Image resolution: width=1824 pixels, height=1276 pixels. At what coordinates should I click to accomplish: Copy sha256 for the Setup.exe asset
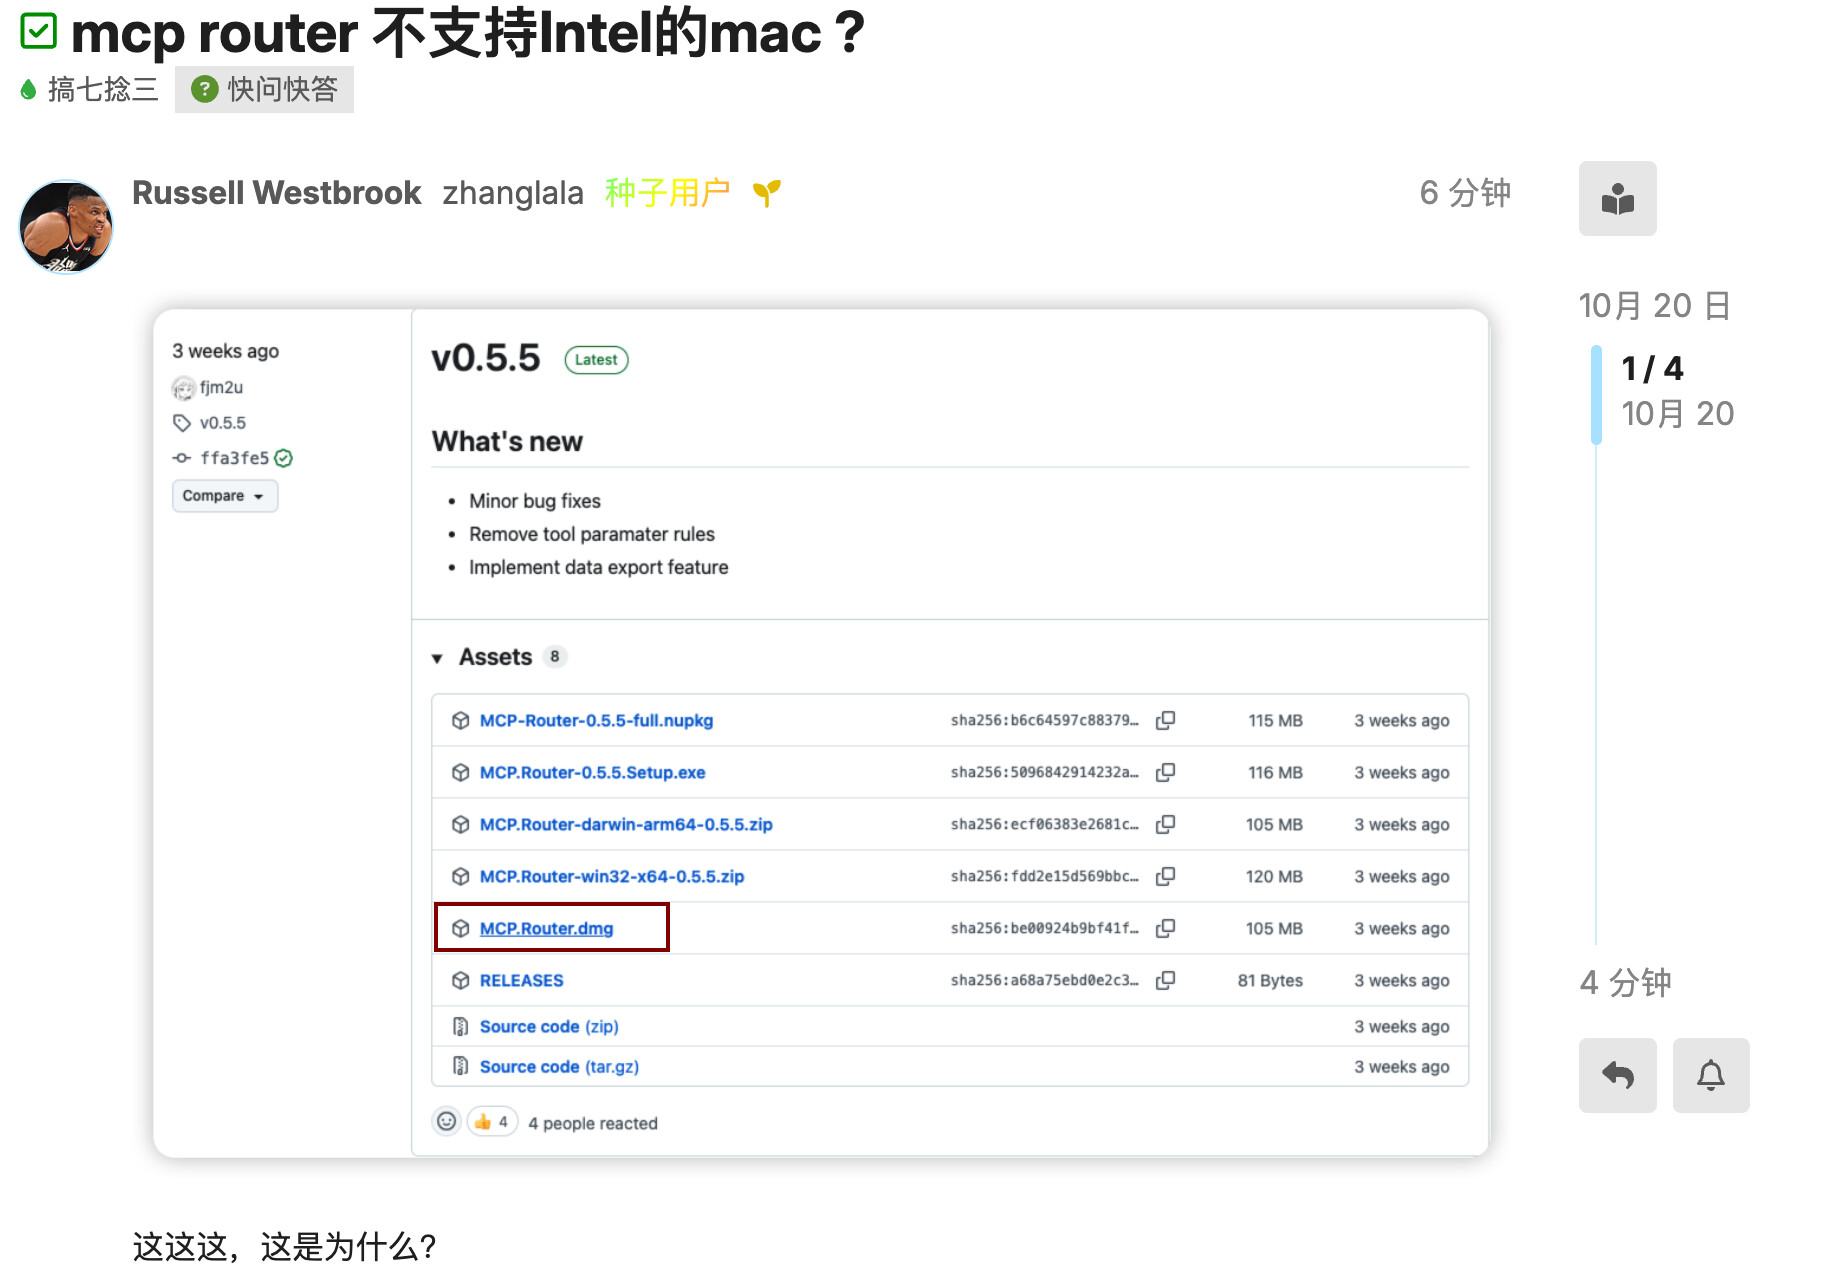click(1165, 773)
